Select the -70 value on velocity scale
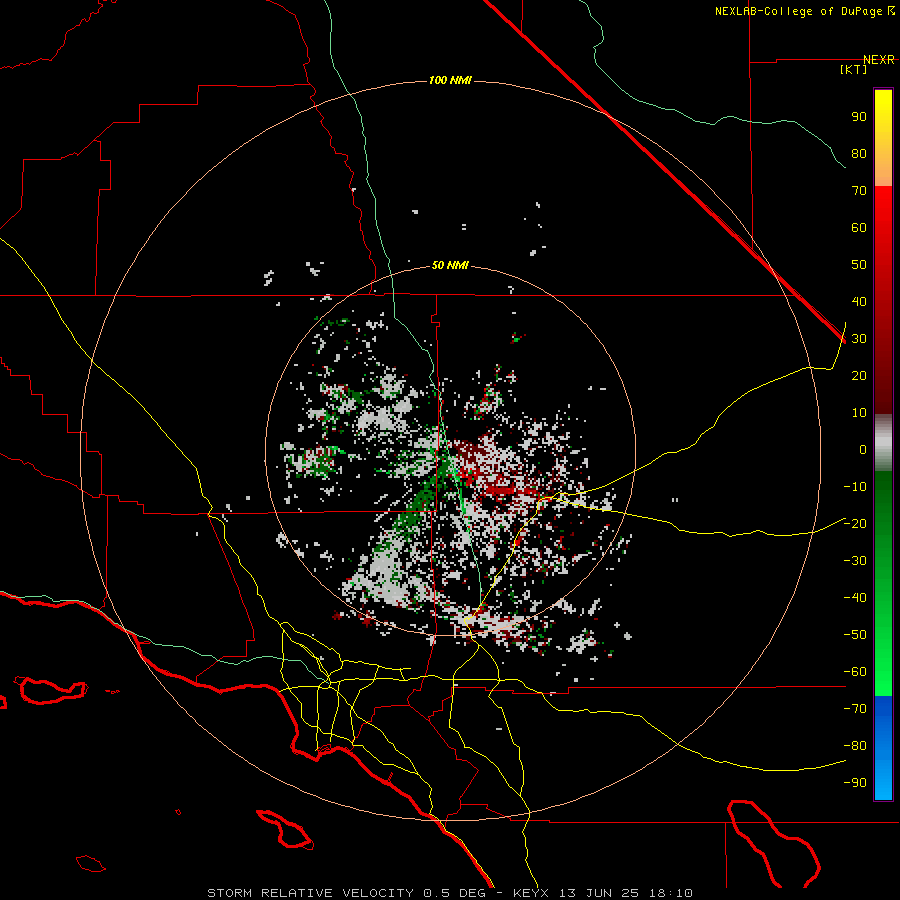This screenshot has width=900, height=900. pyautogui.click(x=855, y=709)
